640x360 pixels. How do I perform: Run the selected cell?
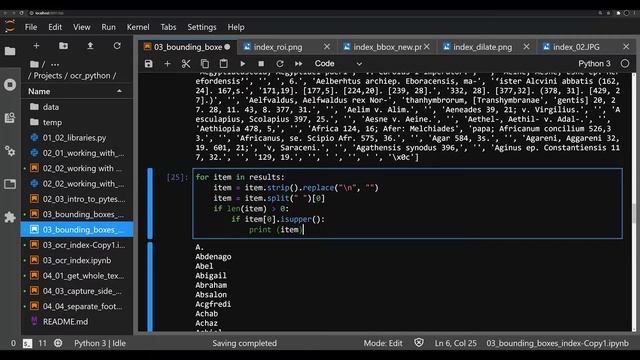click(243, 64)
